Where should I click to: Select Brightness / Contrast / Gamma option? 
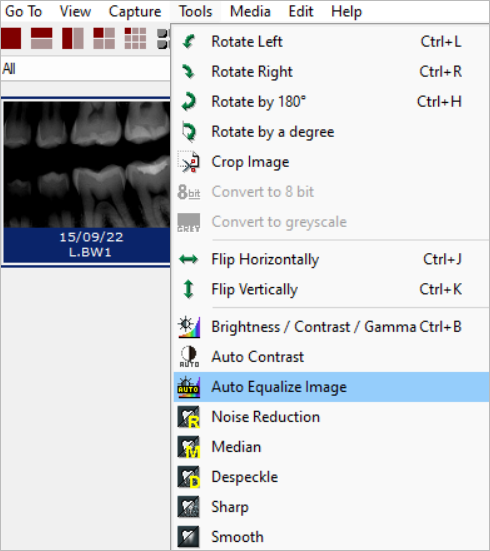331,327
